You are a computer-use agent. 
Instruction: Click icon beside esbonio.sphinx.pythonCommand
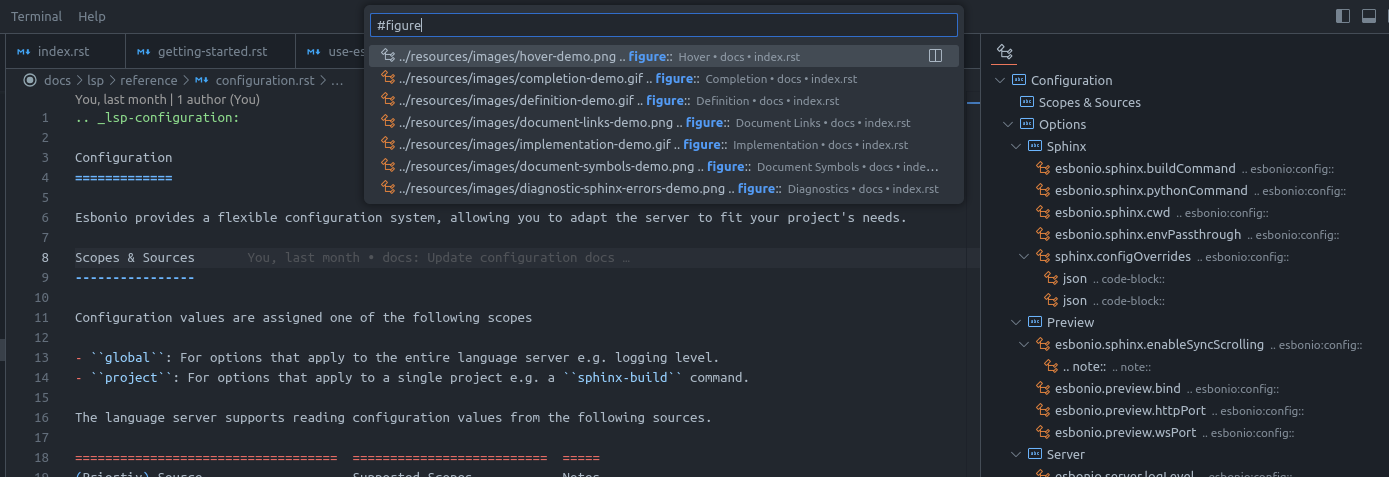(1044, 190)
